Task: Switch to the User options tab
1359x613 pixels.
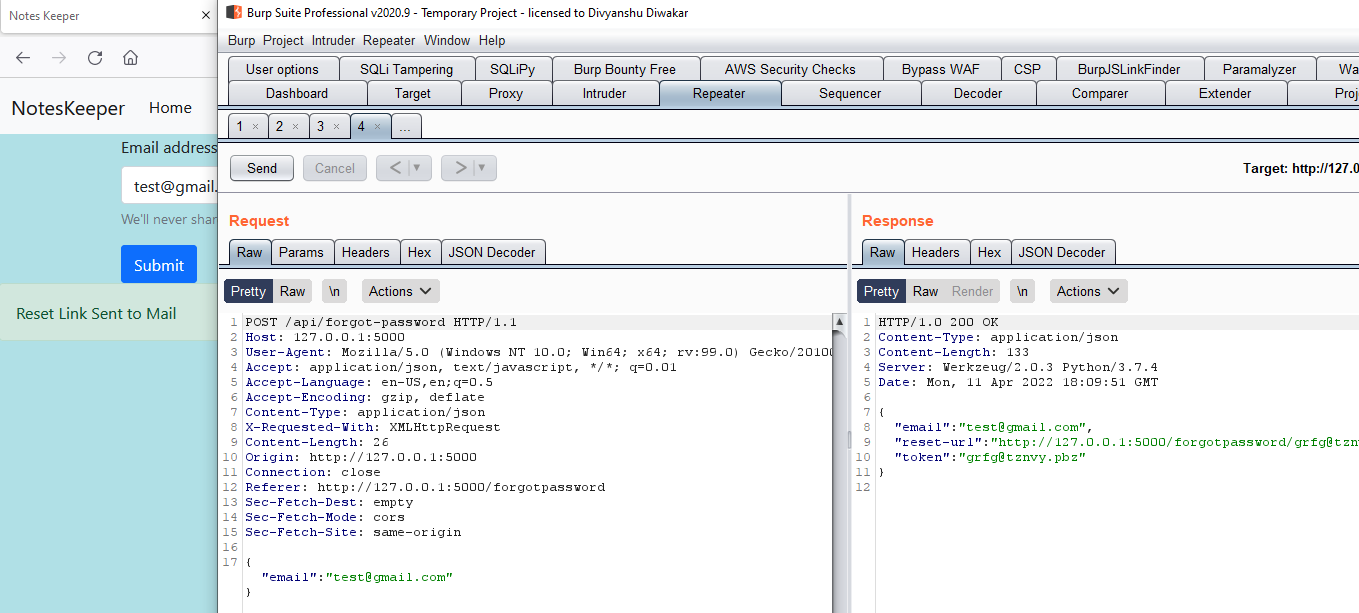Action: pos(282,69)
